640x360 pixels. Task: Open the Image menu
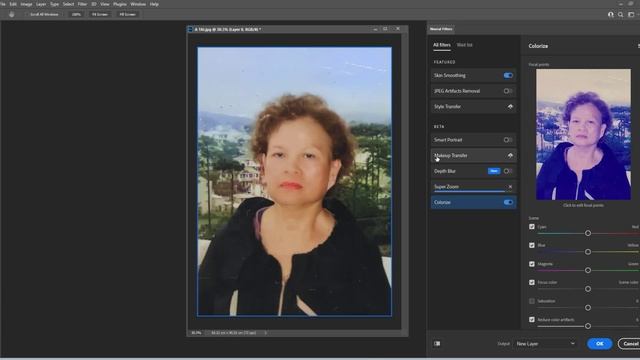coord(26,4)
